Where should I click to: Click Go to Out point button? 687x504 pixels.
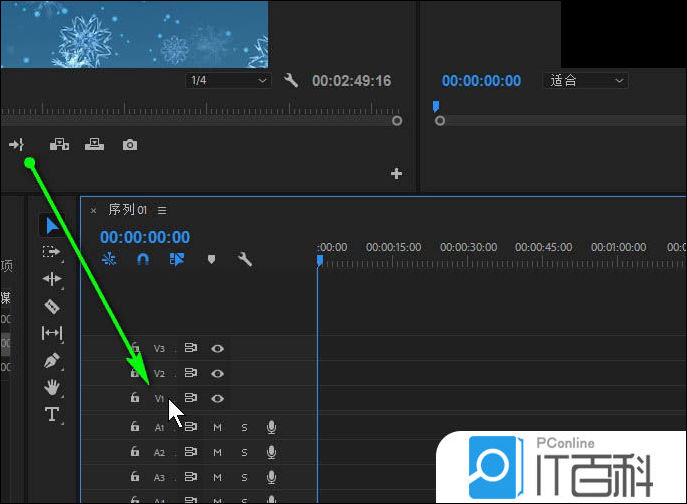(17, 145)
